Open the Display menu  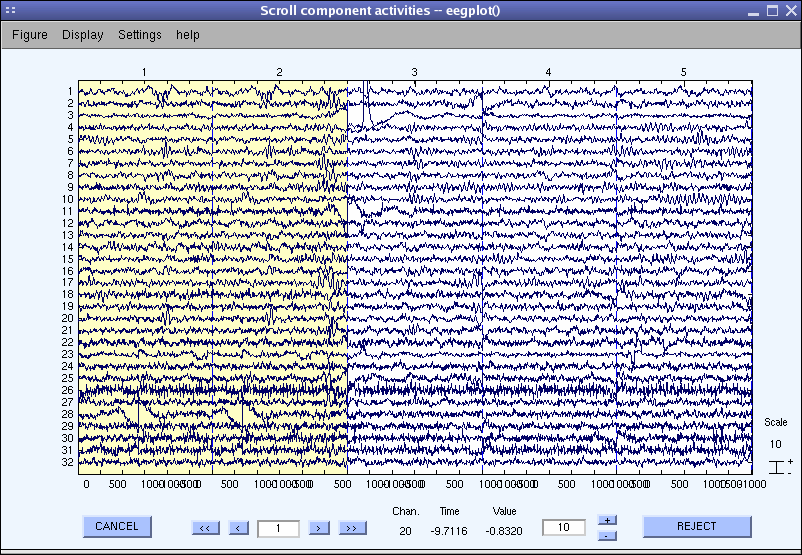pos(83,35)
